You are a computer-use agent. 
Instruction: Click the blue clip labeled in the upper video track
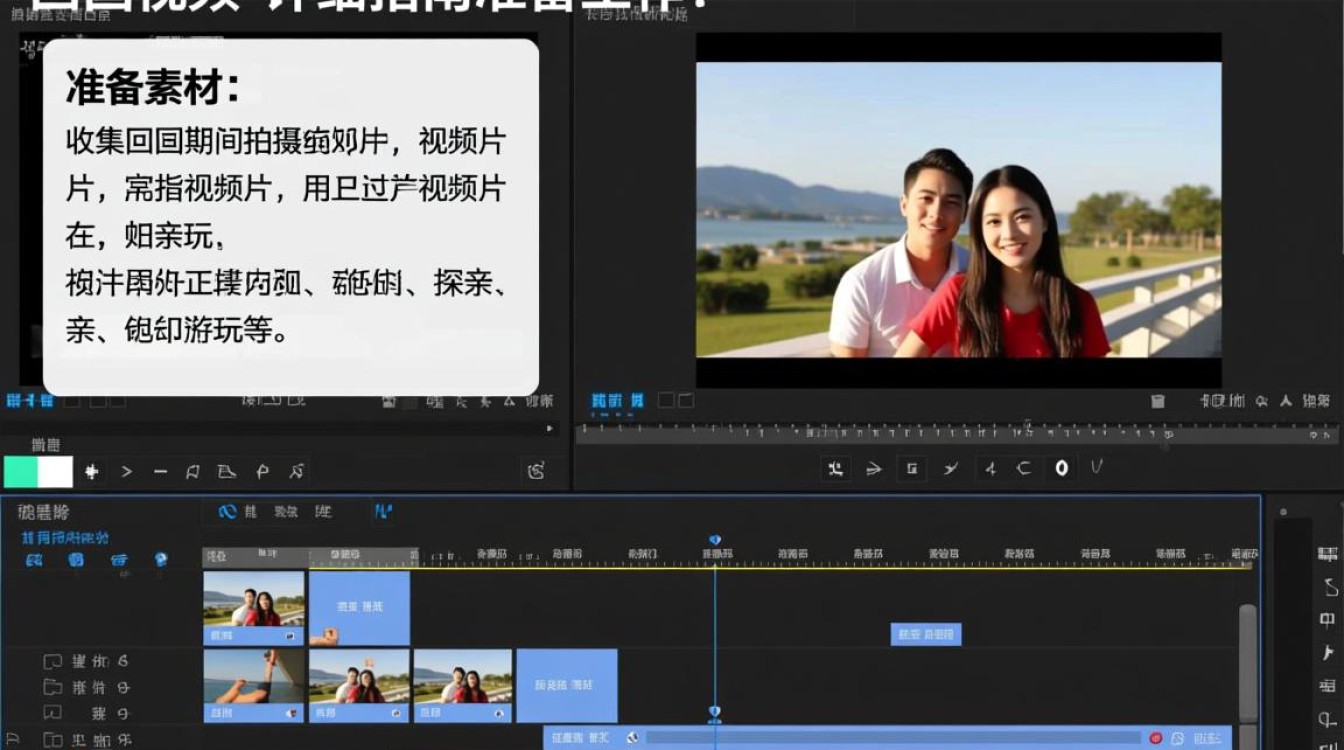(360, 605)
